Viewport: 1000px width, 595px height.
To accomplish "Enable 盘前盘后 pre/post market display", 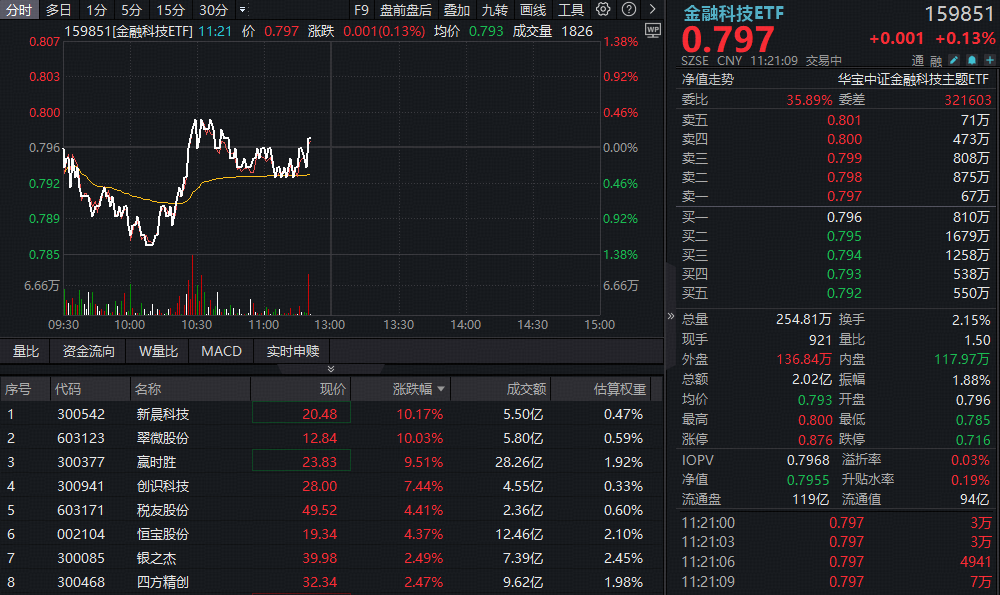I will (407, 10).
